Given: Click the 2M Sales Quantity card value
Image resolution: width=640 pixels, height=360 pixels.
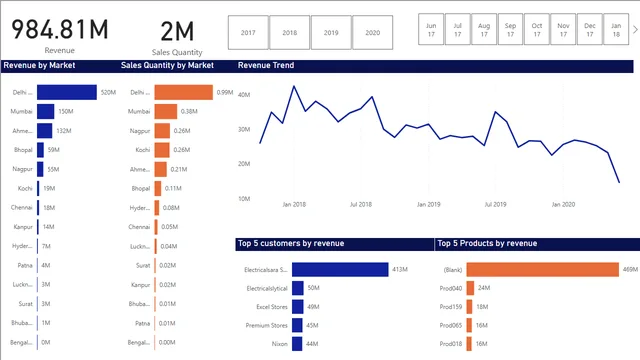Looking at the screenshot, I should tap(177, 31).
